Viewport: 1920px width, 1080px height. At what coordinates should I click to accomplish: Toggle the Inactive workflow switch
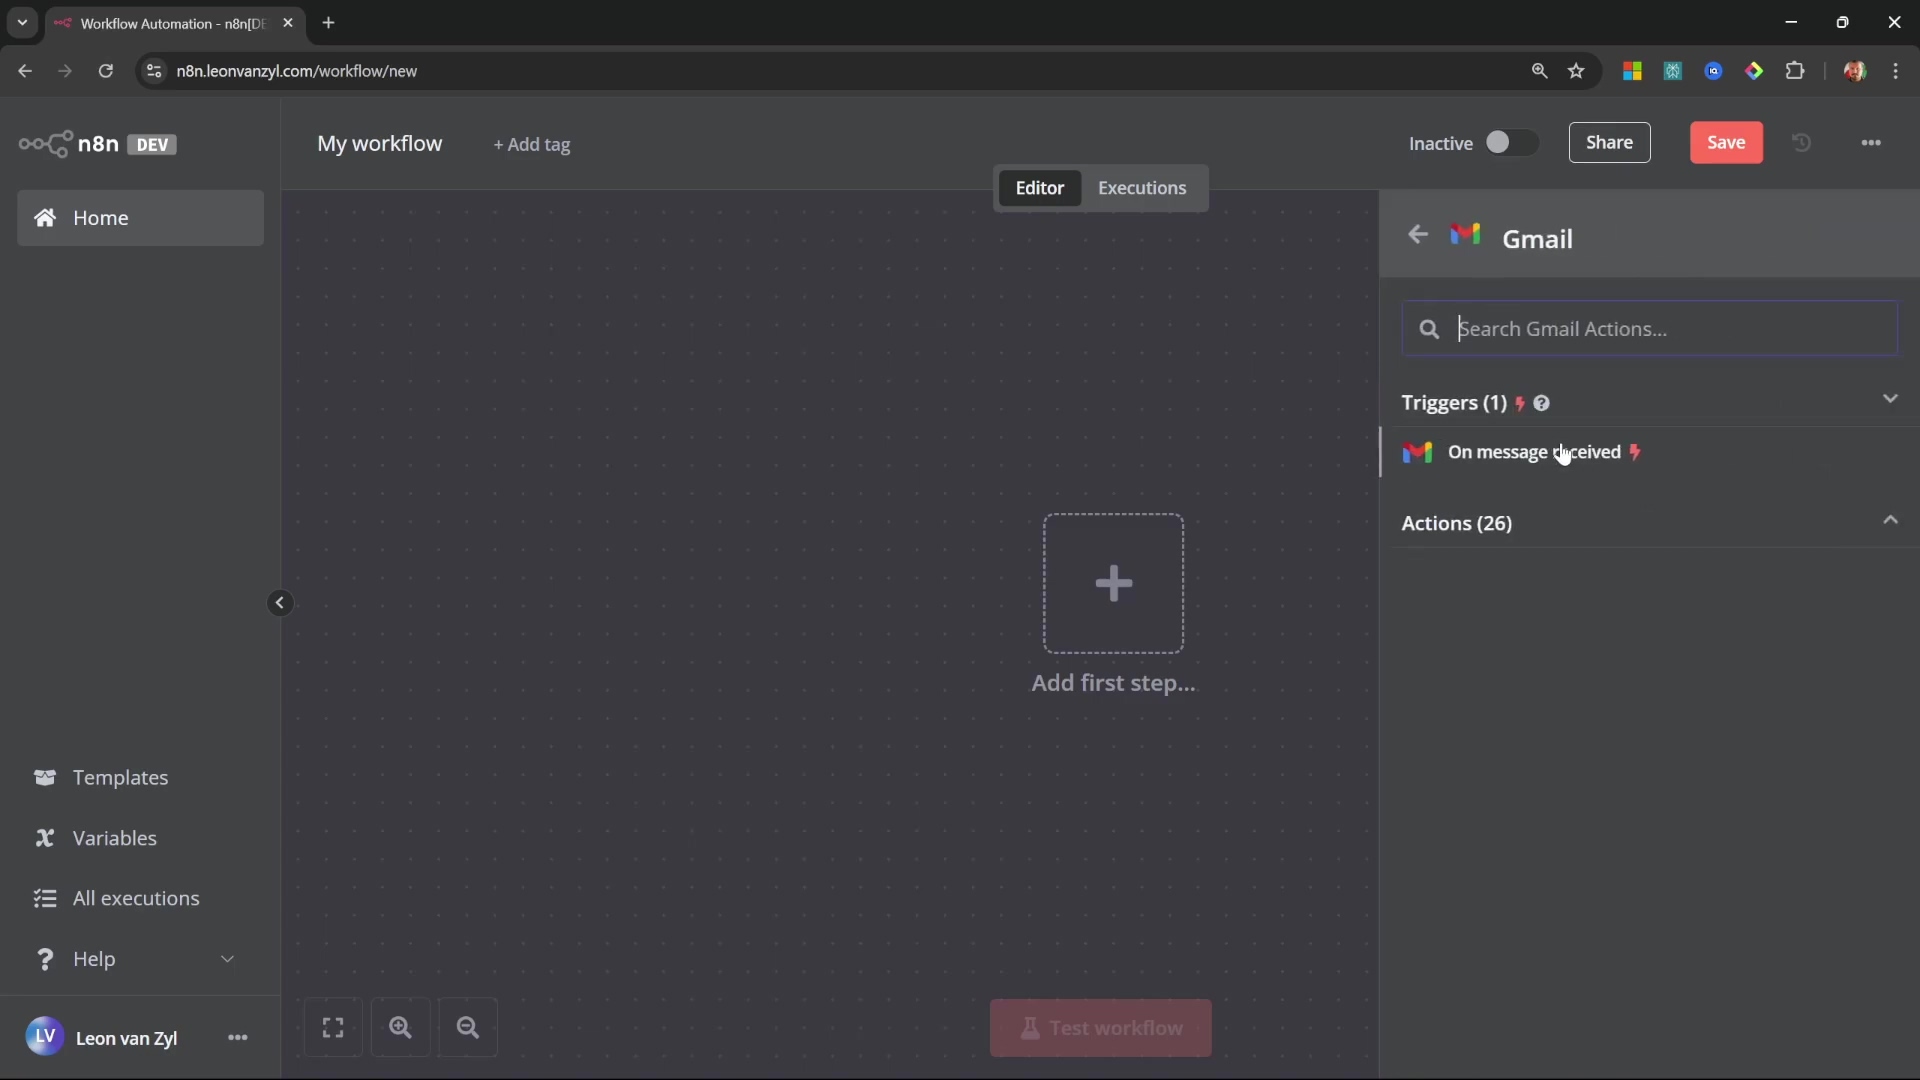[1510, 143]
